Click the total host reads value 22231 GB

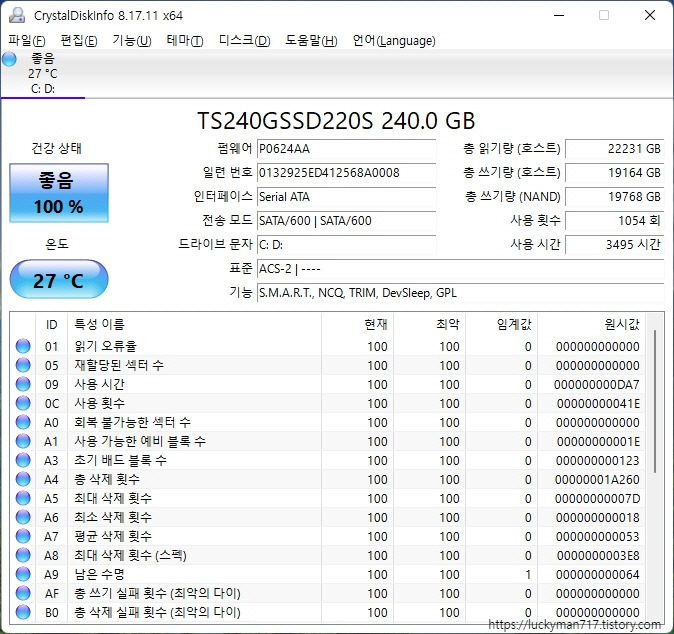click(x=615, y=149)
